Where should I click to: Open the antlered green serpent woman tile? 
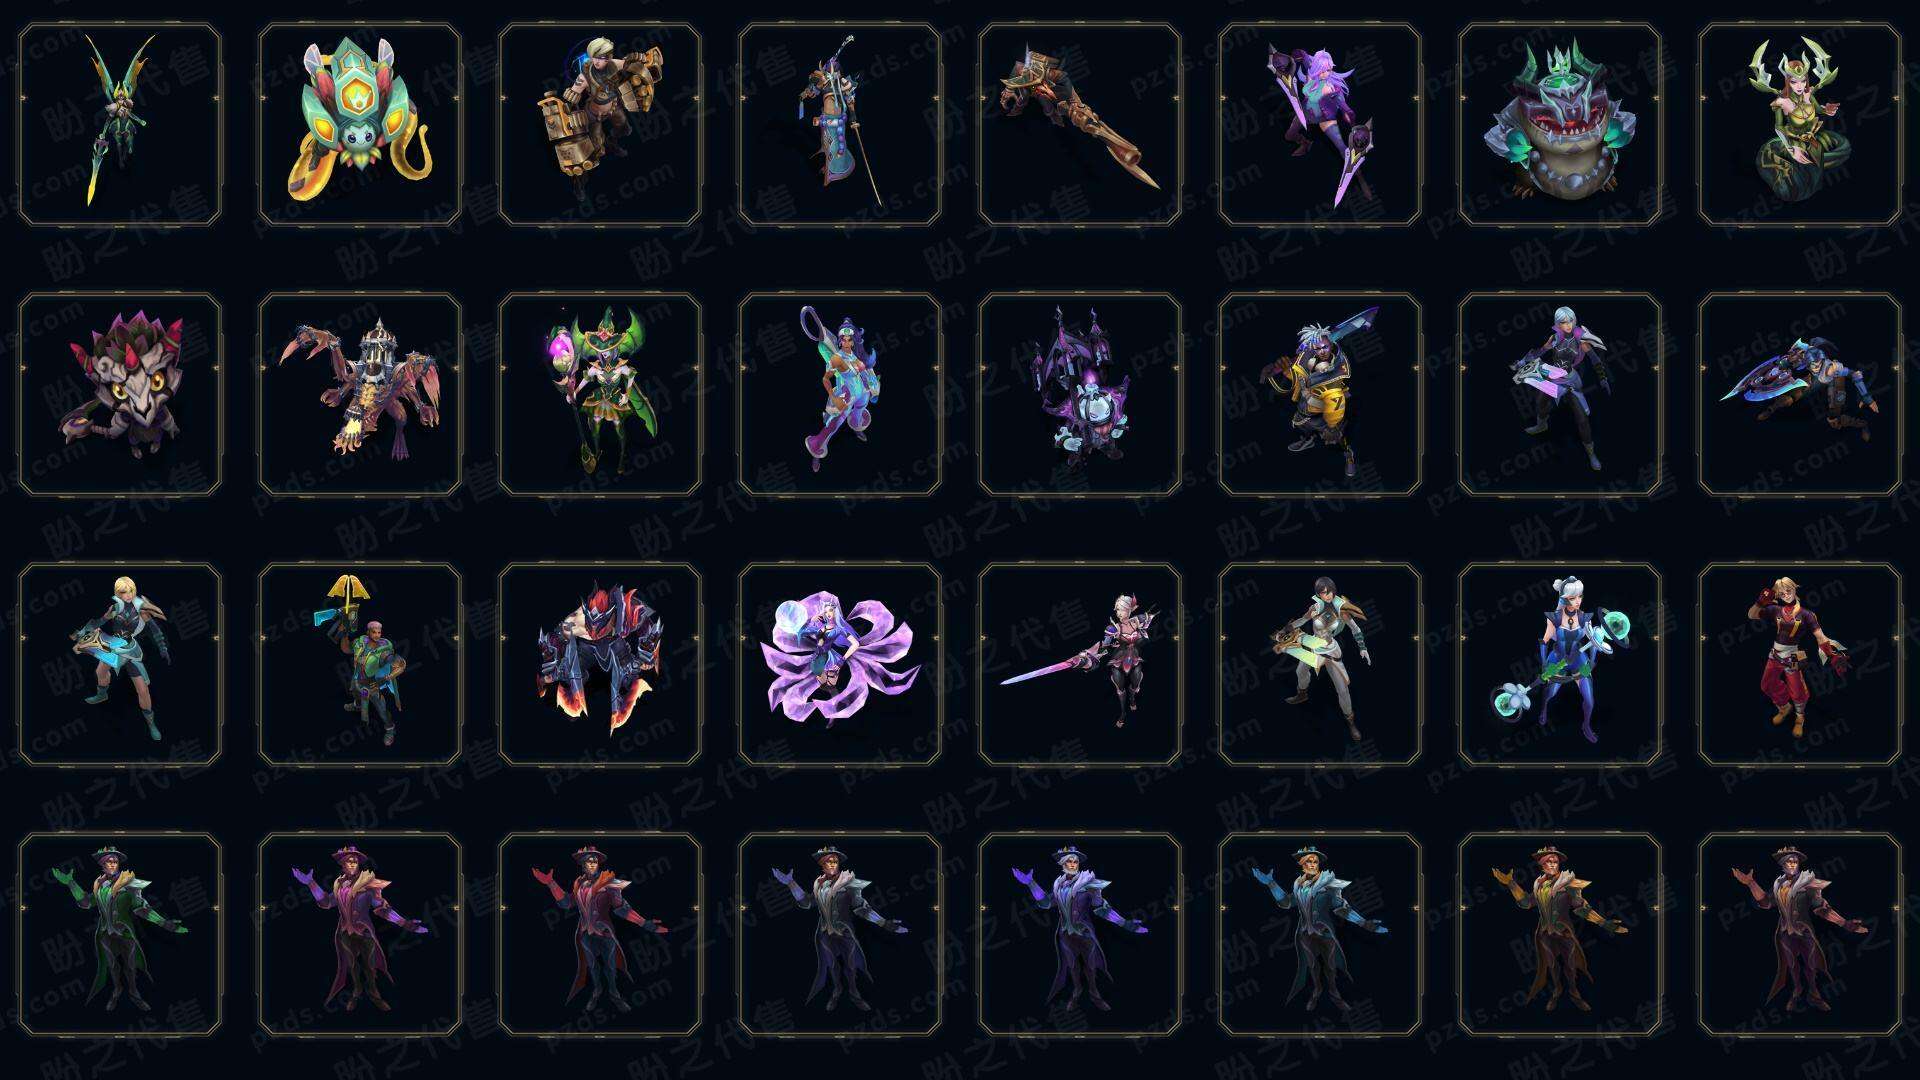(1800, 124)
